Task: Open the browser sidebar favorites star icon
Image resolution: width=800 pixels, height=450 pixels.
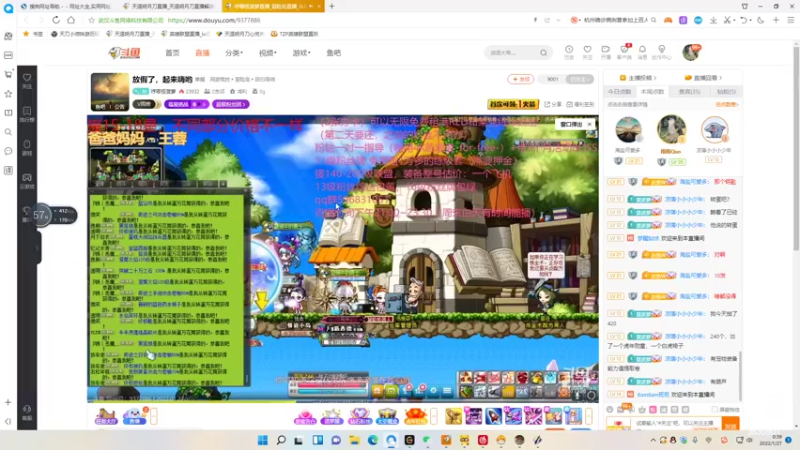Action: point(8,94)
